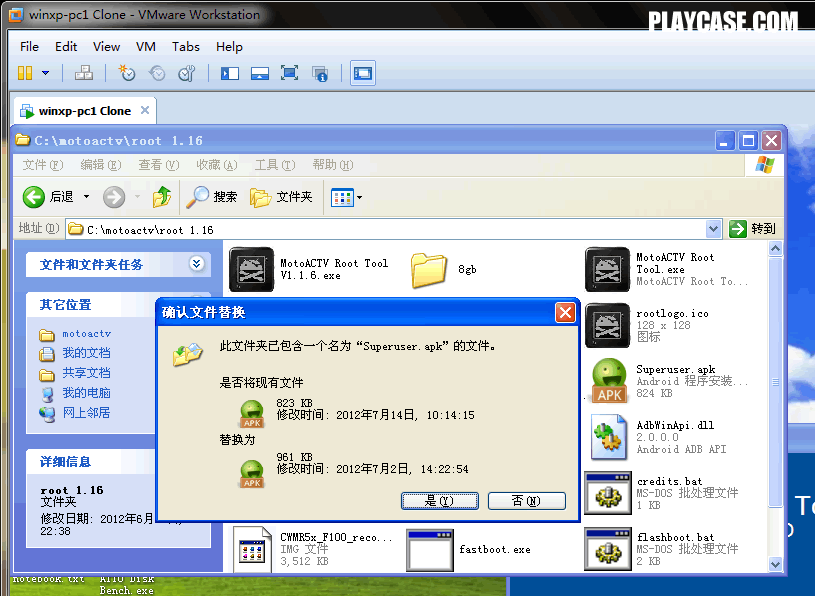The height and width of the screenshot is (596, 815).
Task: Open the snapshot manager icon
Action: (x=187, y=73)
